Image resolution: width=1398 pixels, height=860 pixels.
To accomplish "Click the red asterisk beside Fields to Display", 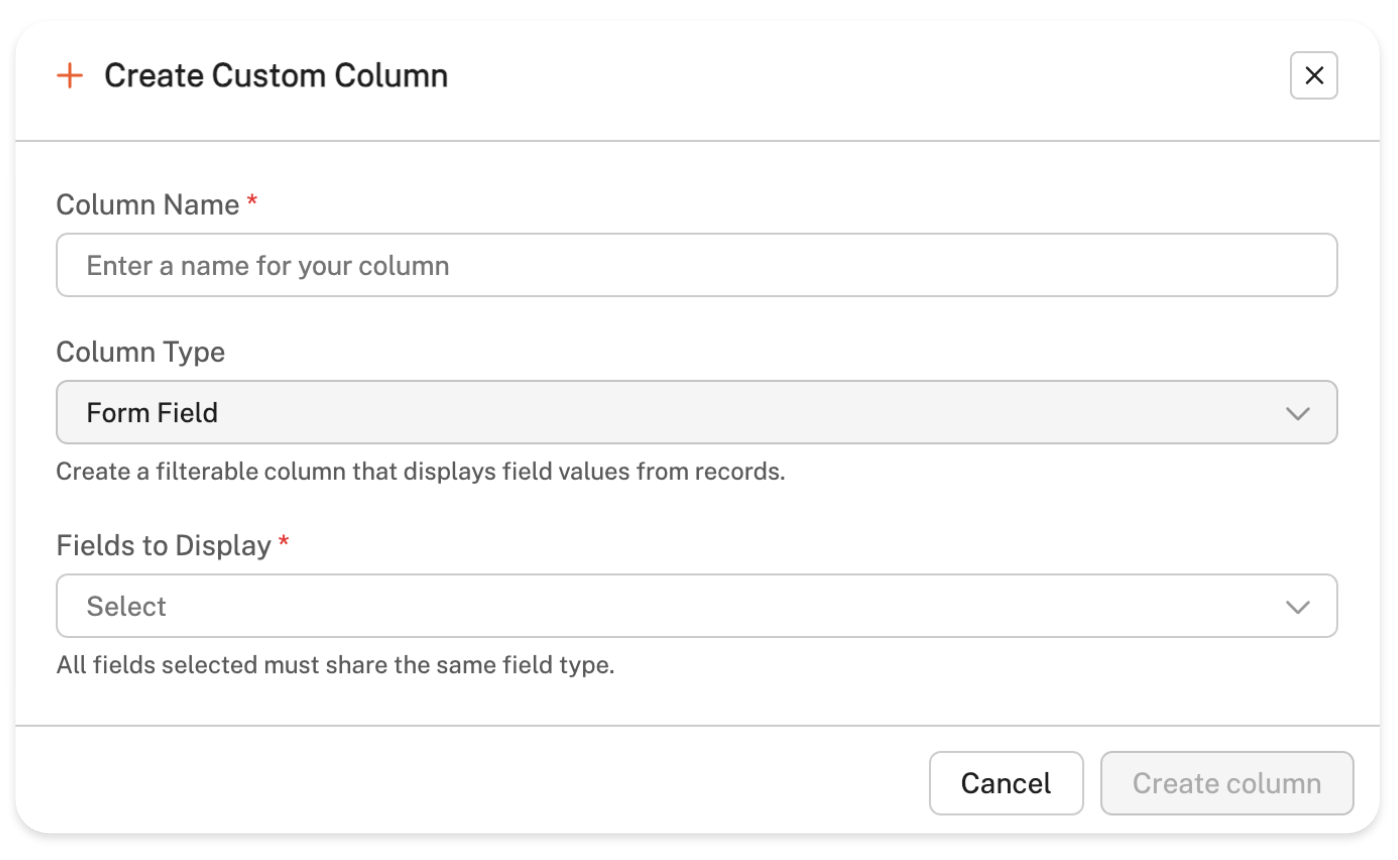I will click(284, 544).
